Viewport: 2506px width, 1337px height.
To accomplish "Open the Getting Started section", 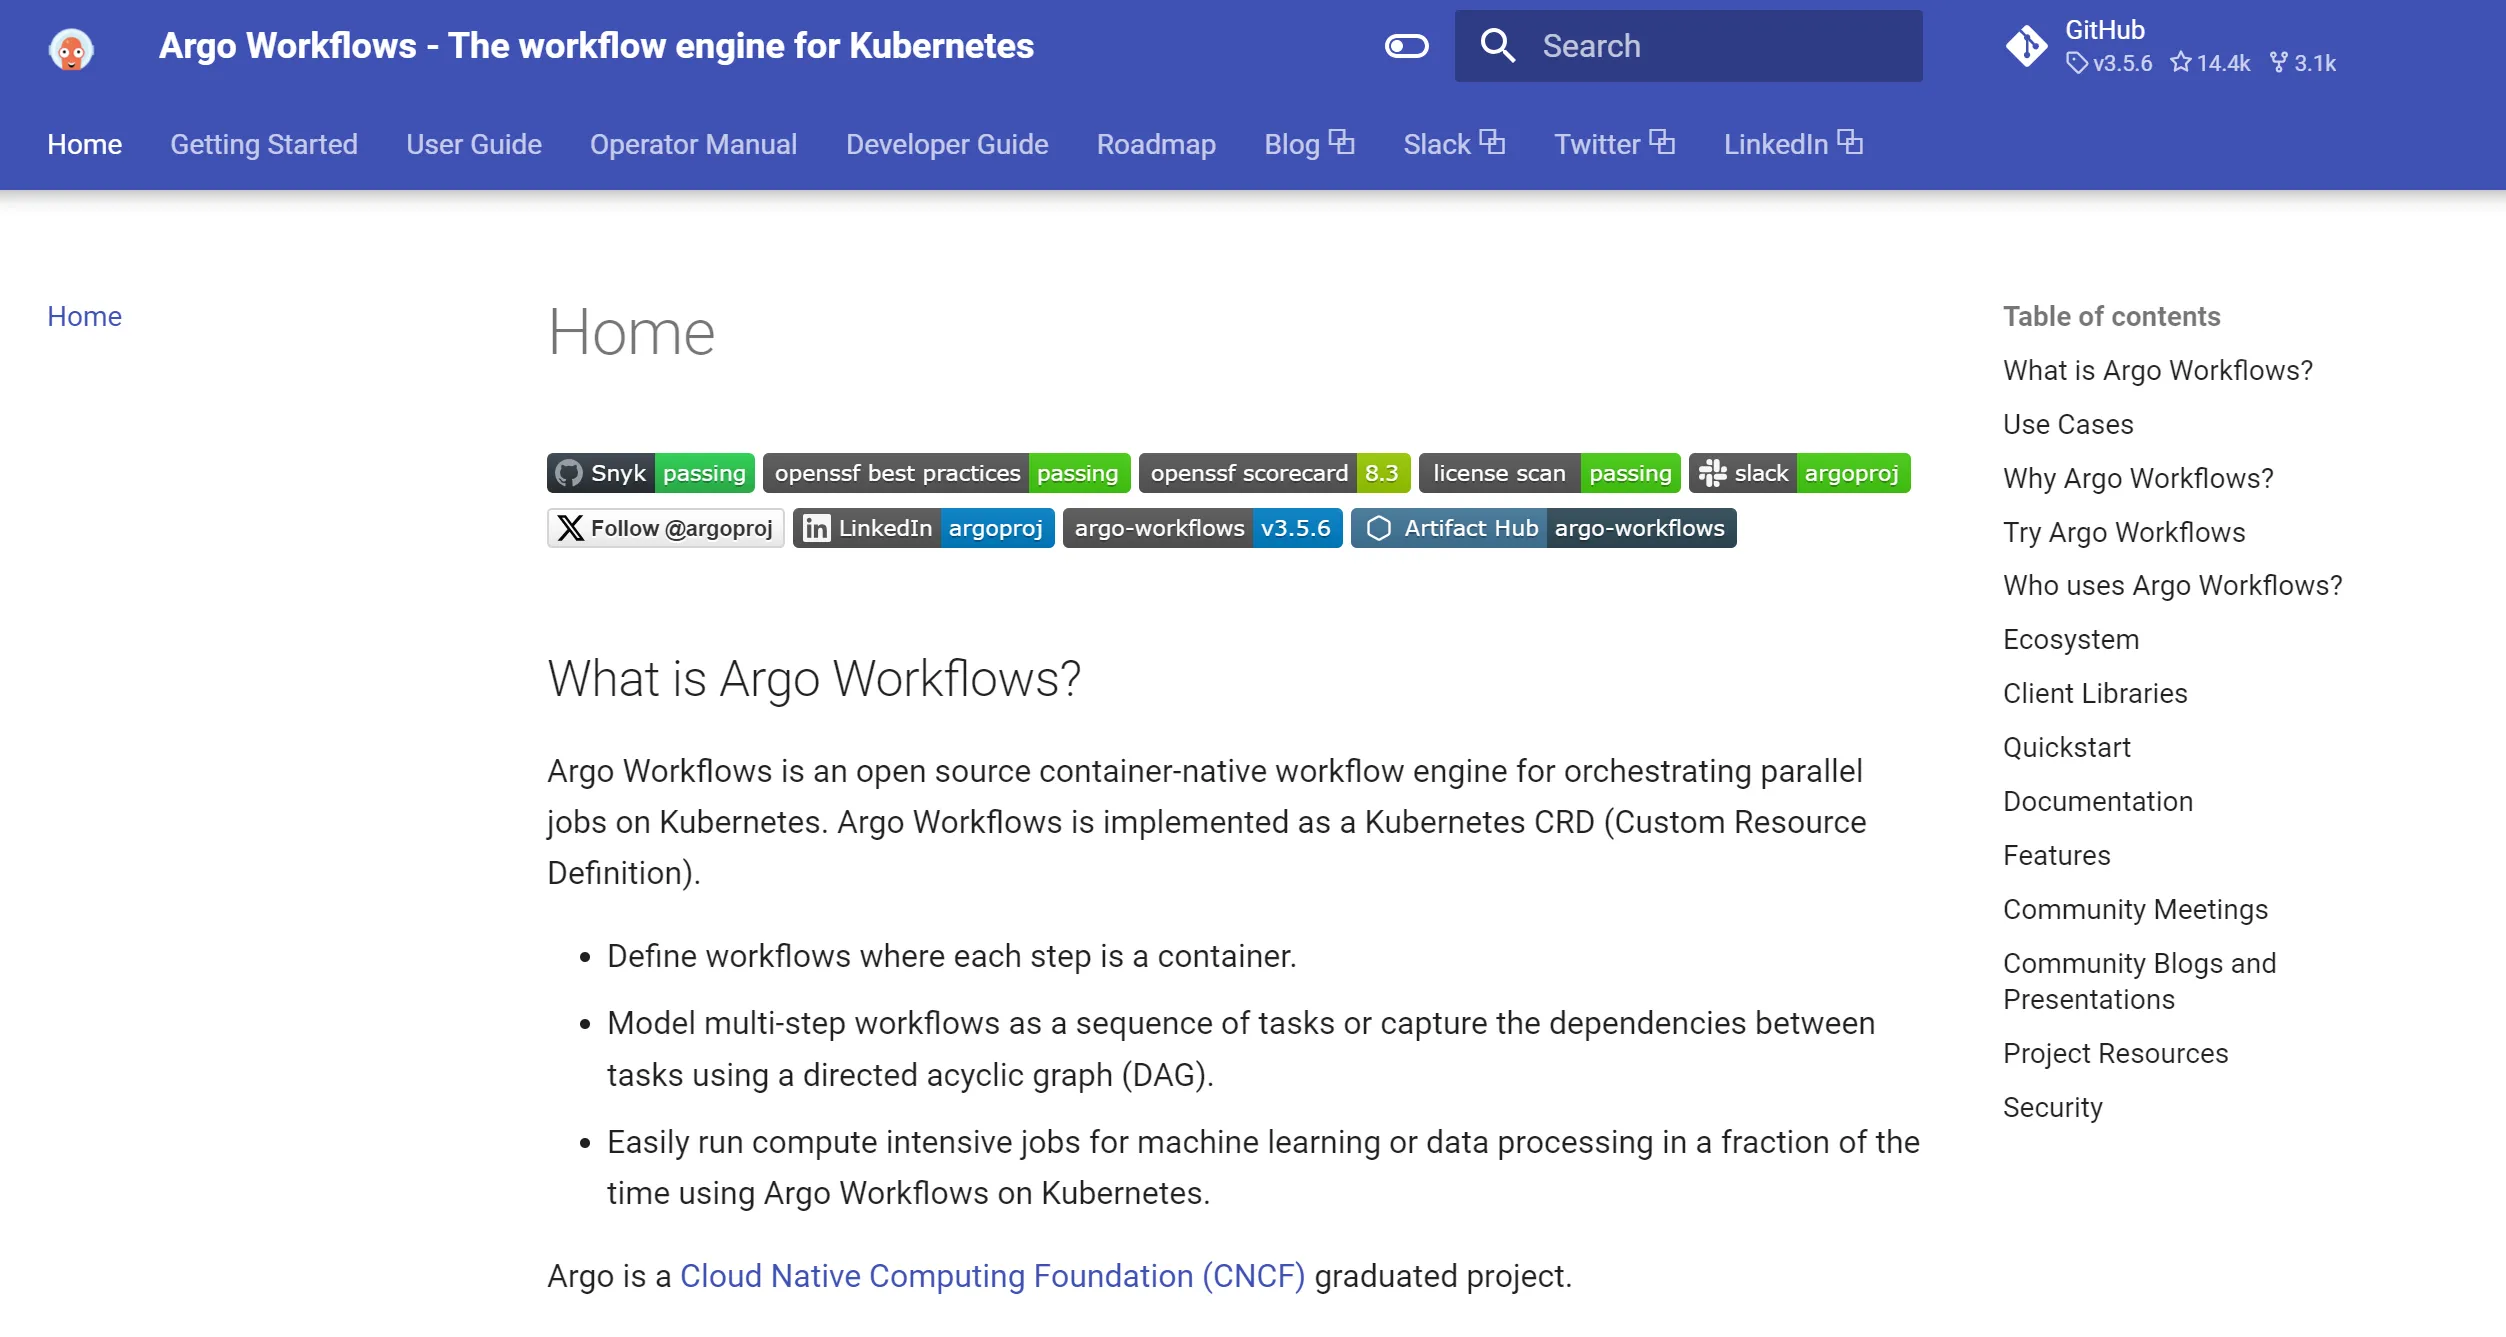I will (x=264, y=144).
